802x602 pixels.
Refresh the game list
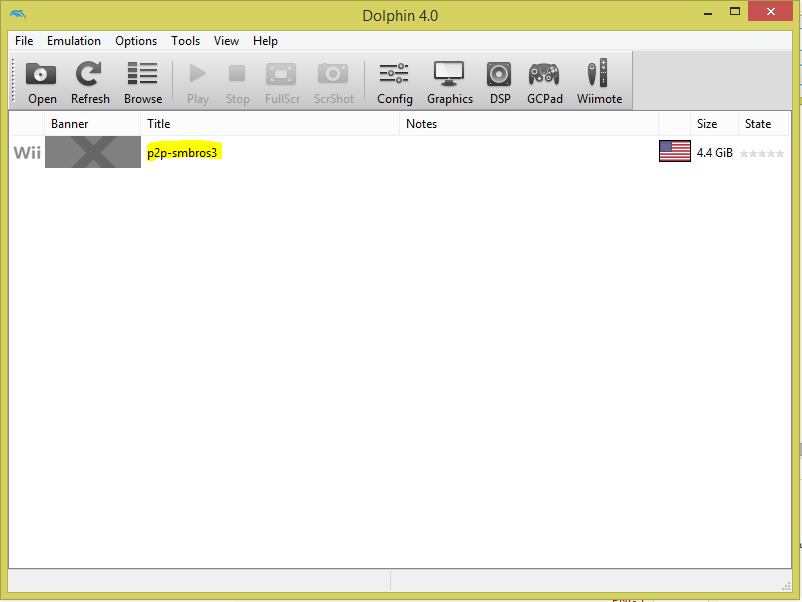[x=90, y=82]
